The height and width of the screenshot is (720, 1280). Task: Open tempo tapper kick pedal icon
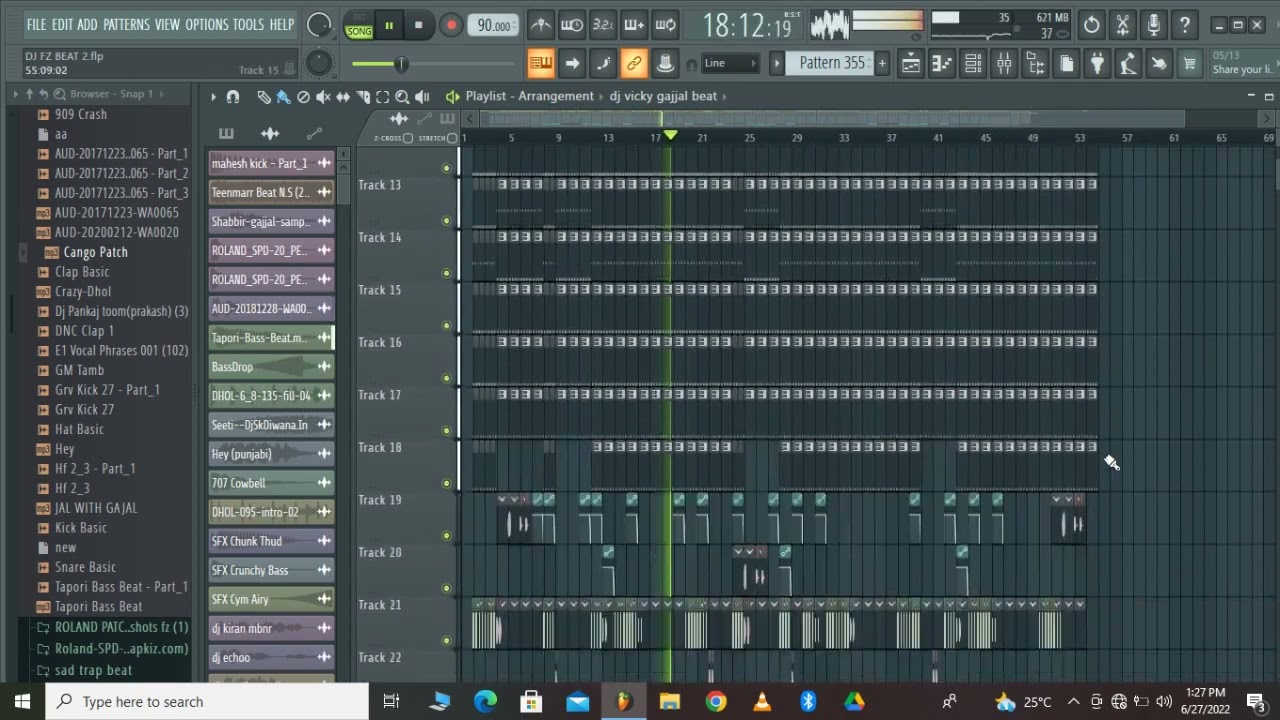point(1128,64)
